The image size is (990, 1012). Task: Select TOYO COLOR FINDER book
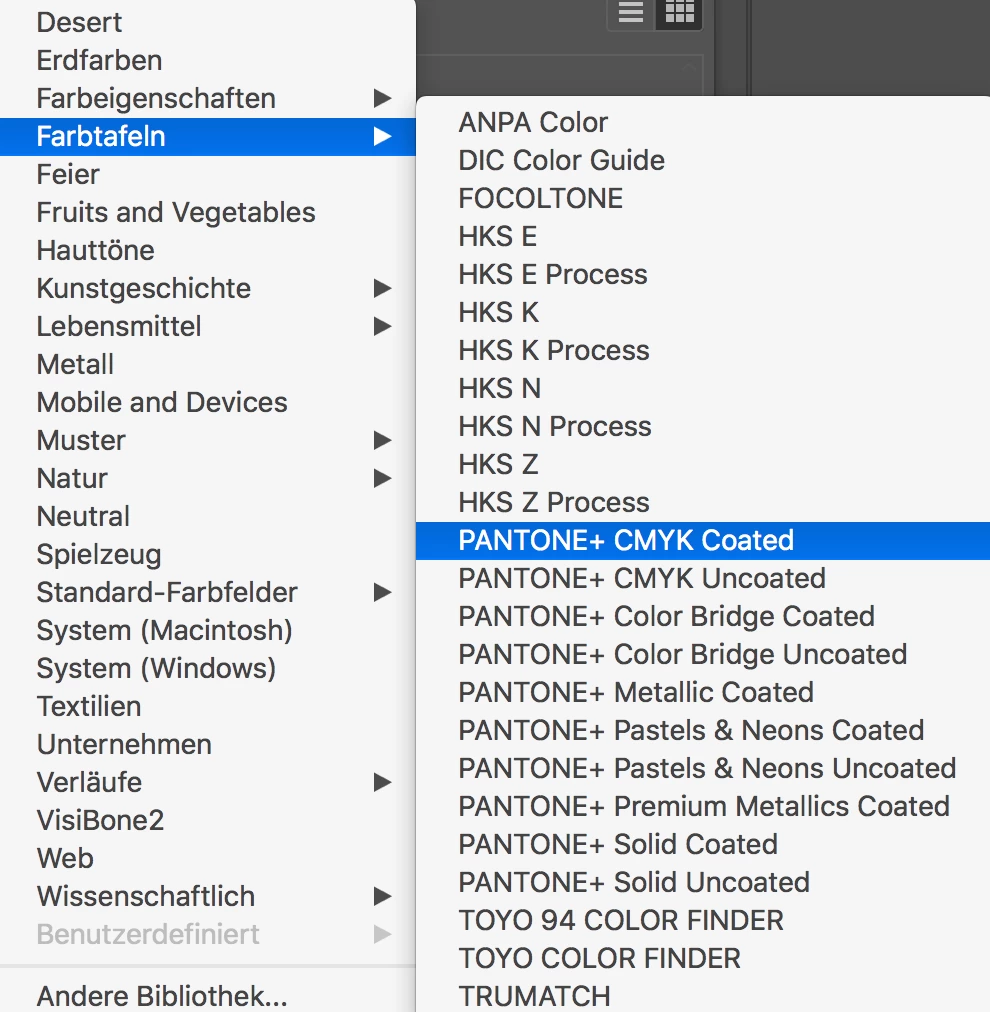[x=703, y=960]
